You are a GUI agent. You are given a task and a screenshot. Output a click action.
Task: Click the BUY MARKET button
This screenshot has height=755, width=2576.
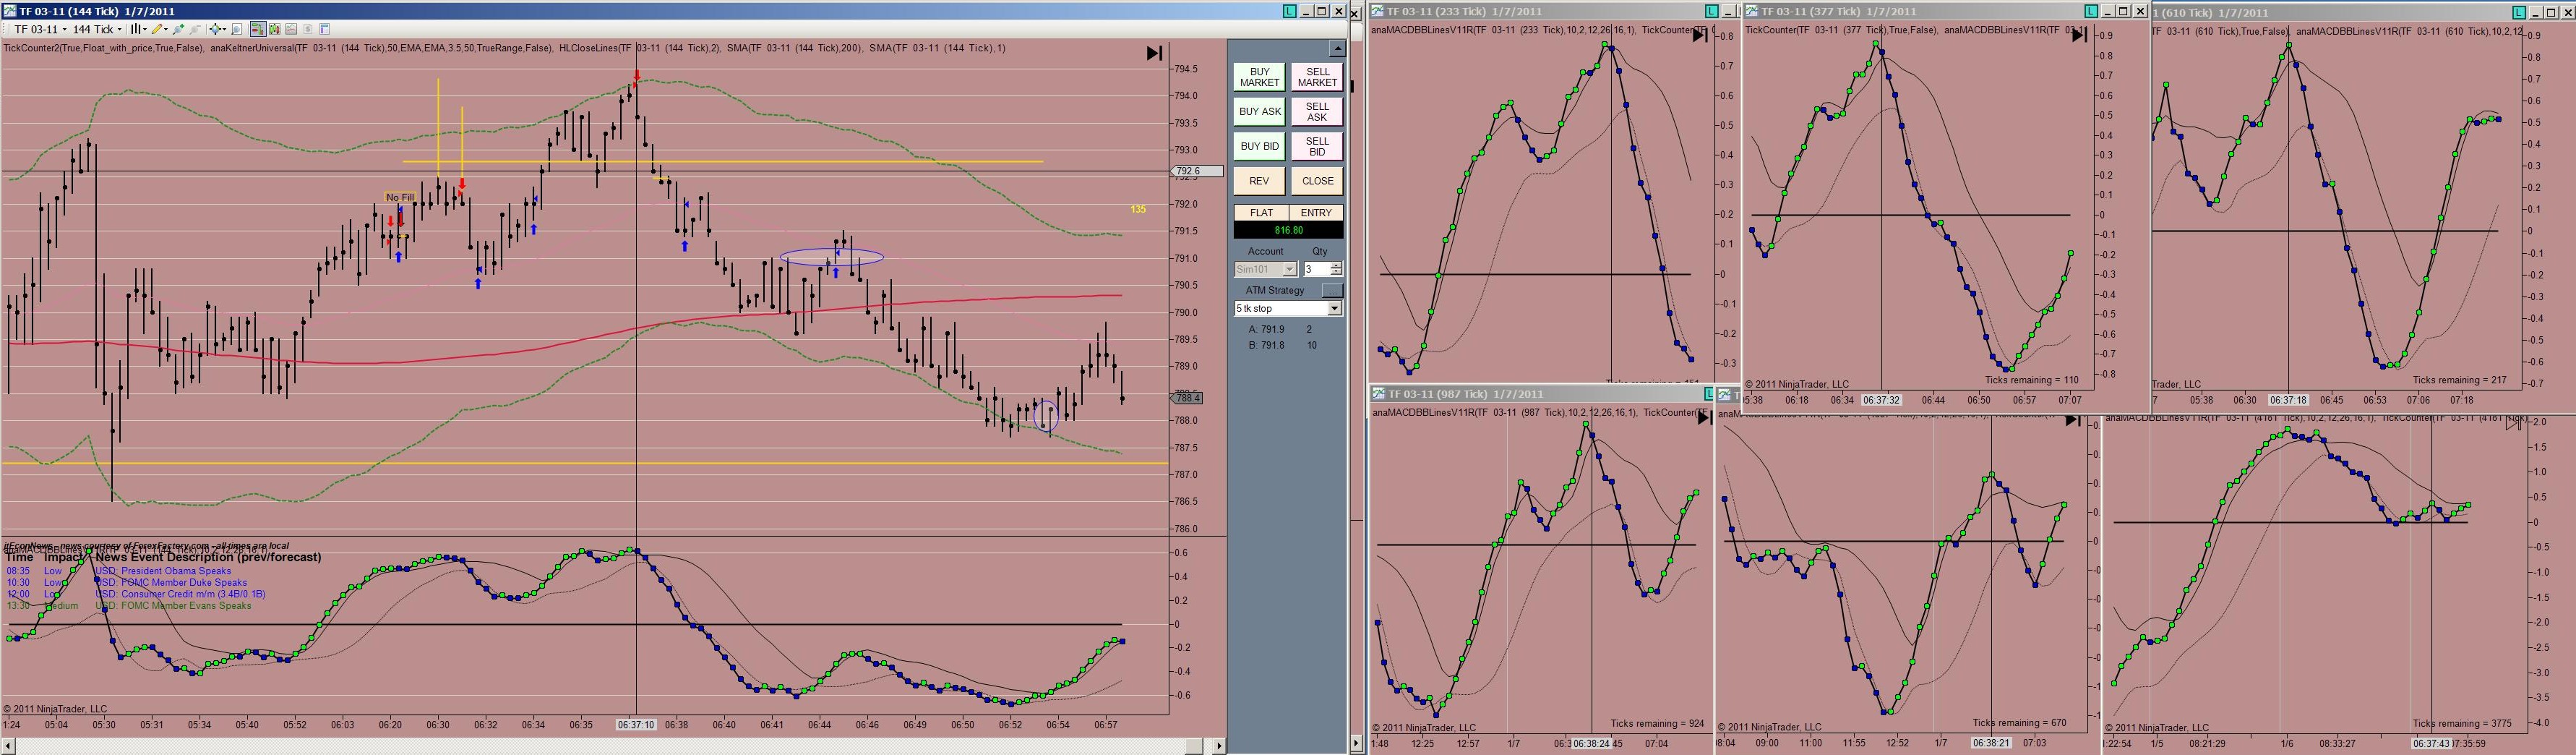coord(1259,77)
